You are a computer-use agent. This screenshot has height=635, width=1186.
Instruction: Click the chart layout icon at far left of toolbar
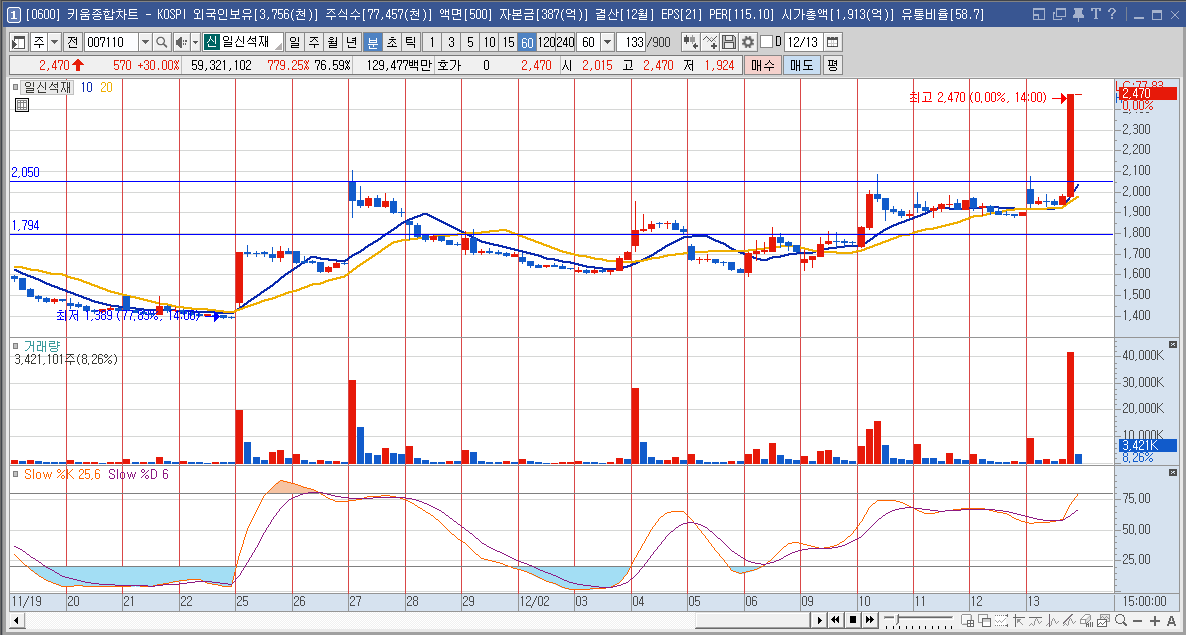(19, 42)
